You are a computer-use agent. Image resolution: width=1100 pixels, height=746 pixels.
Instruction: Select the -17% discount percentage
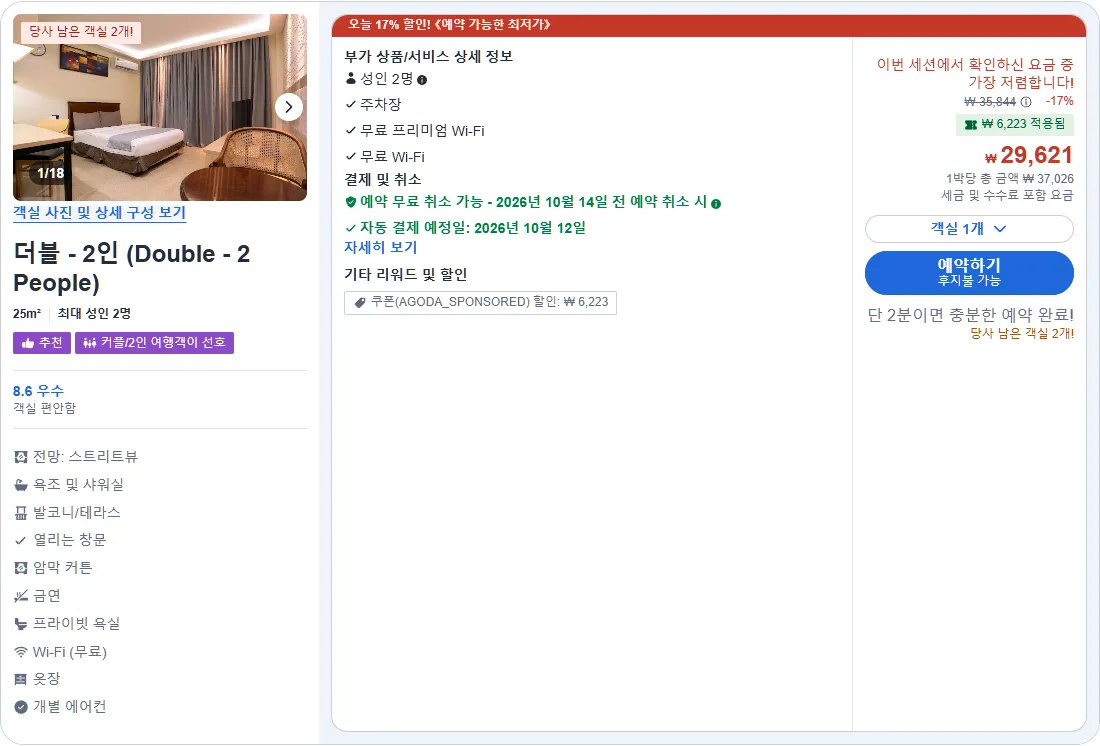(1059, 101)
